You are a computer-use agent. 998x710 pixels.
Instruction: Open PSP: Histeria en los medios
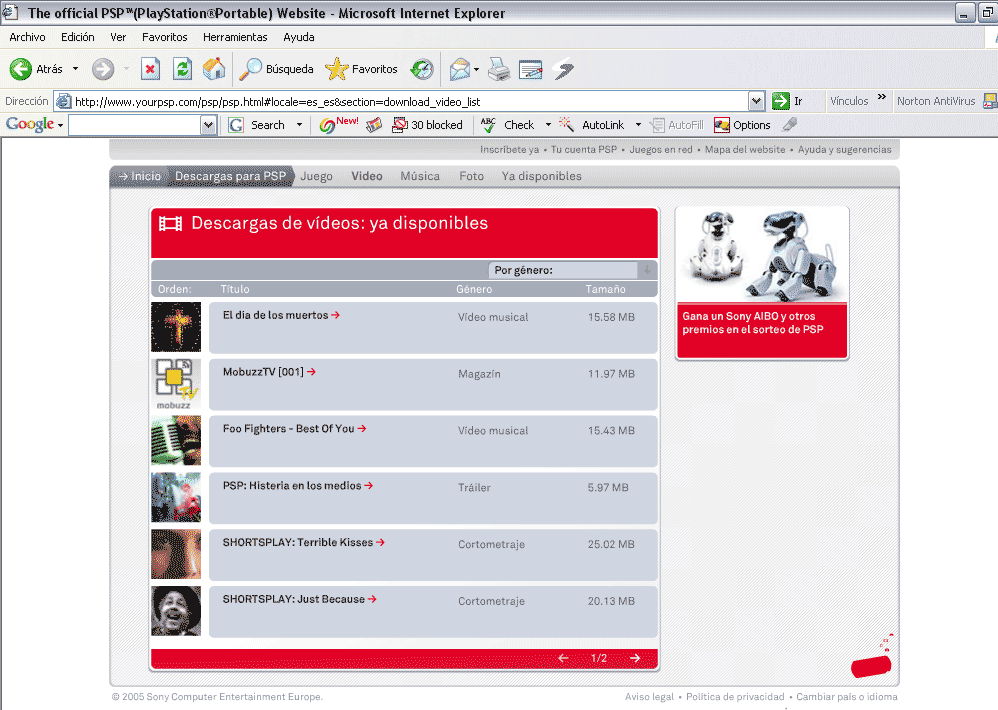[x=298, y=485]
